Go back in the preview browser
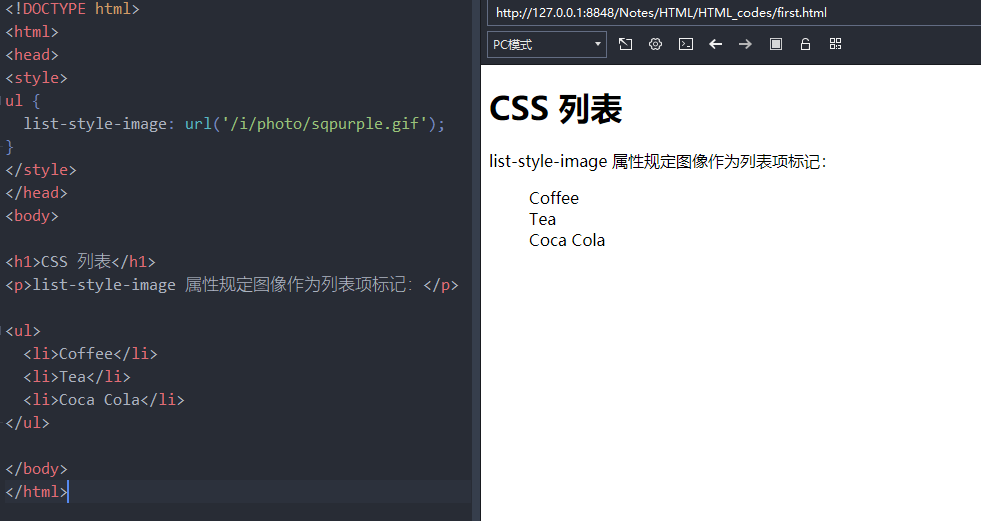This screenshot has height=521, width=981. (x=716, y=44)
